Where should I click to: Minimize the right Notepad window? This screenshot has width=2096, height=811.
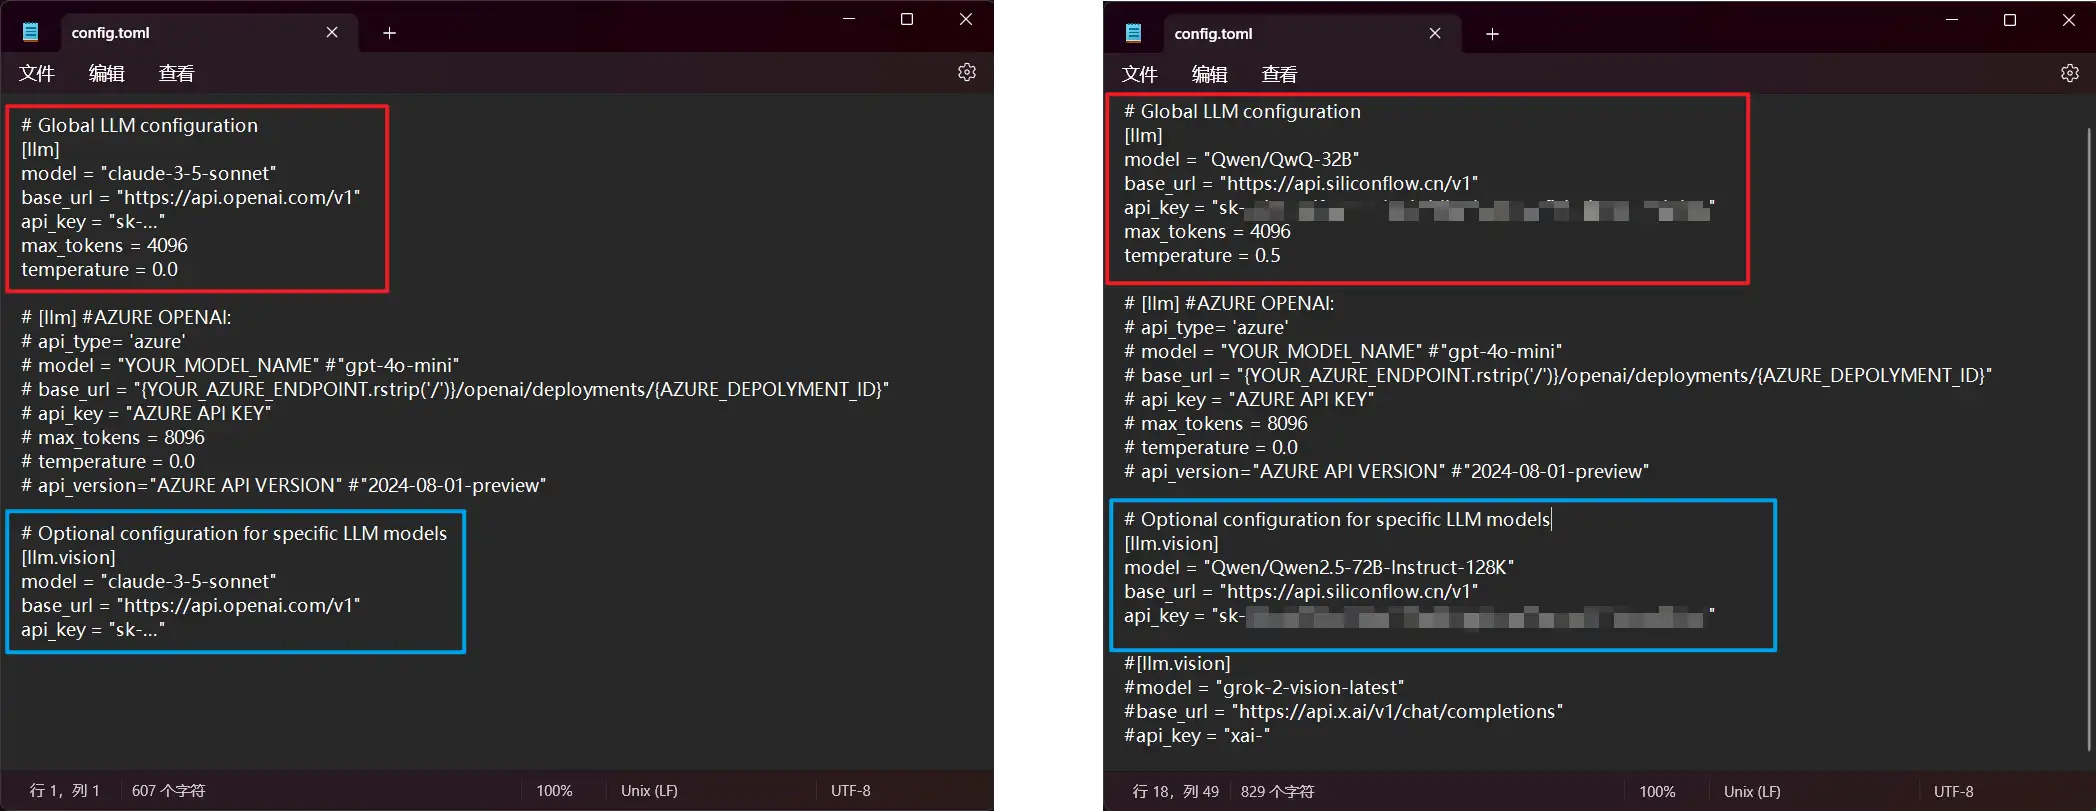tap(1951, 20)
